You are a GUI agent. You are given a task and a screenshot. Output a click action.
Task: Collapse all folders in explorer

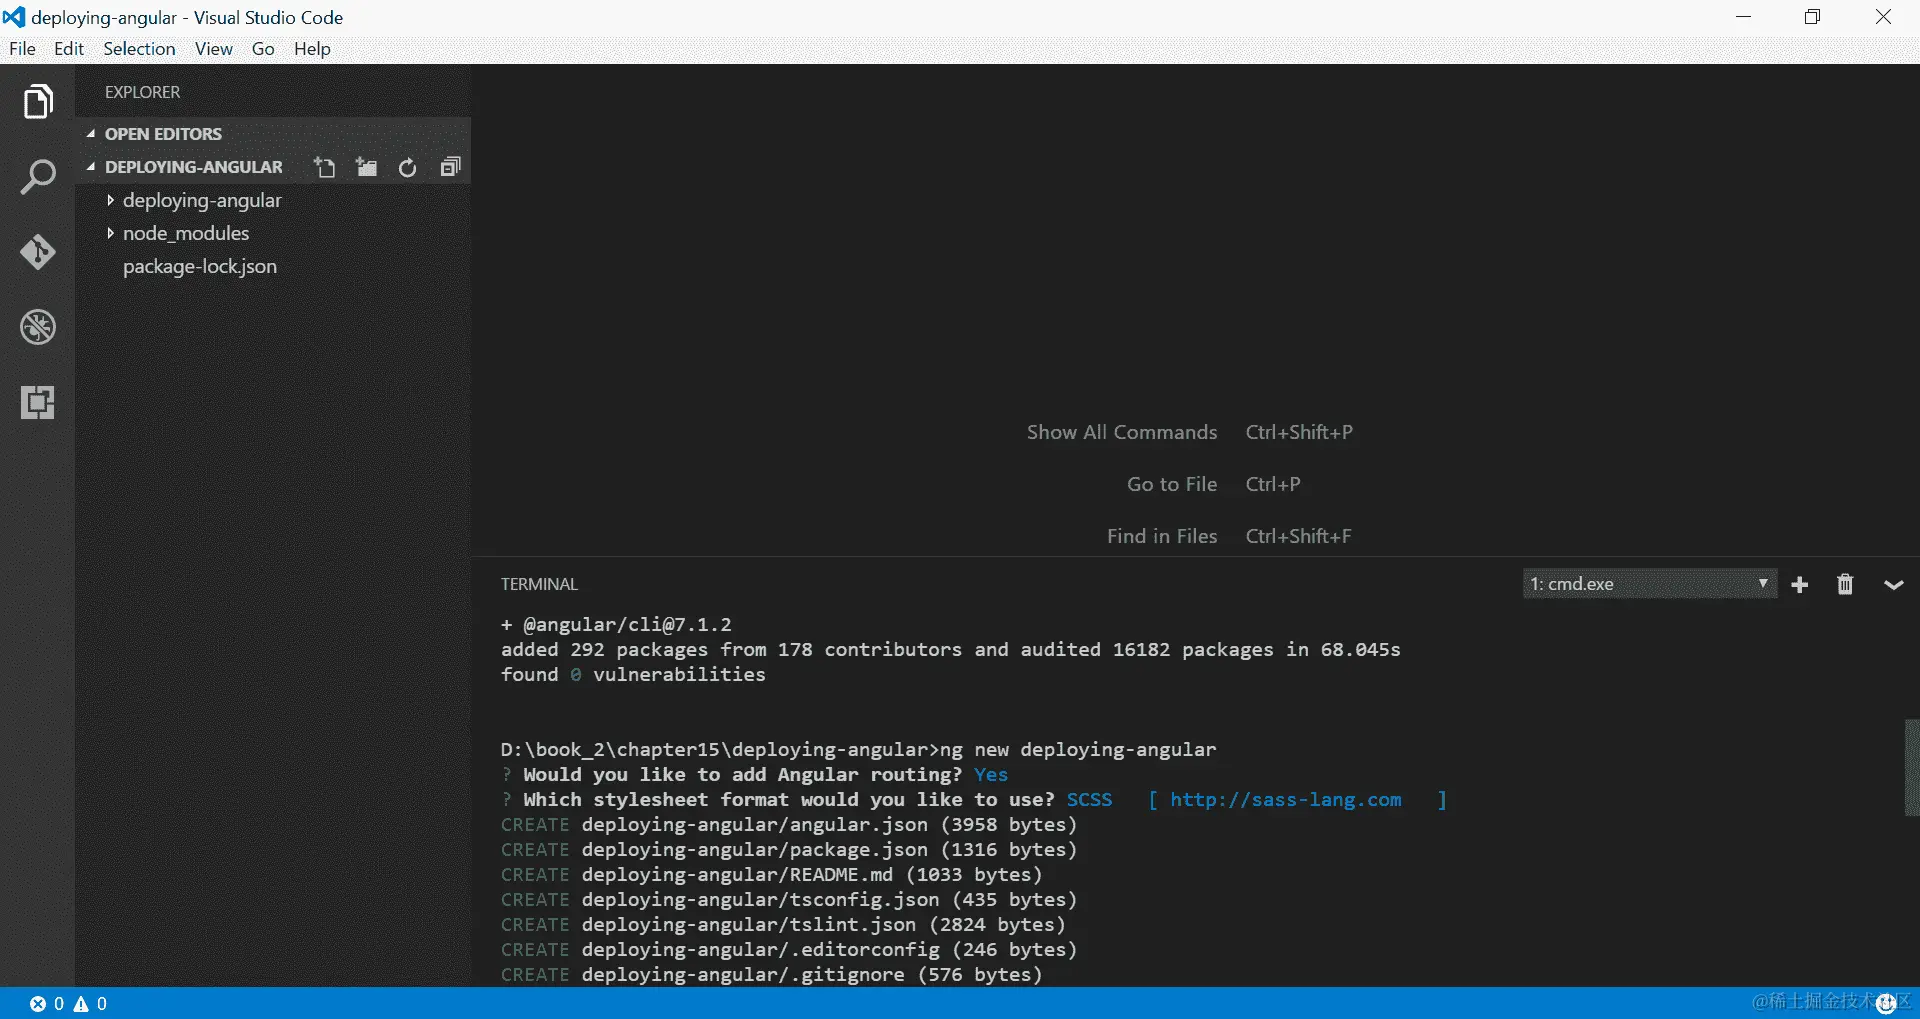(x=450, y=167)
